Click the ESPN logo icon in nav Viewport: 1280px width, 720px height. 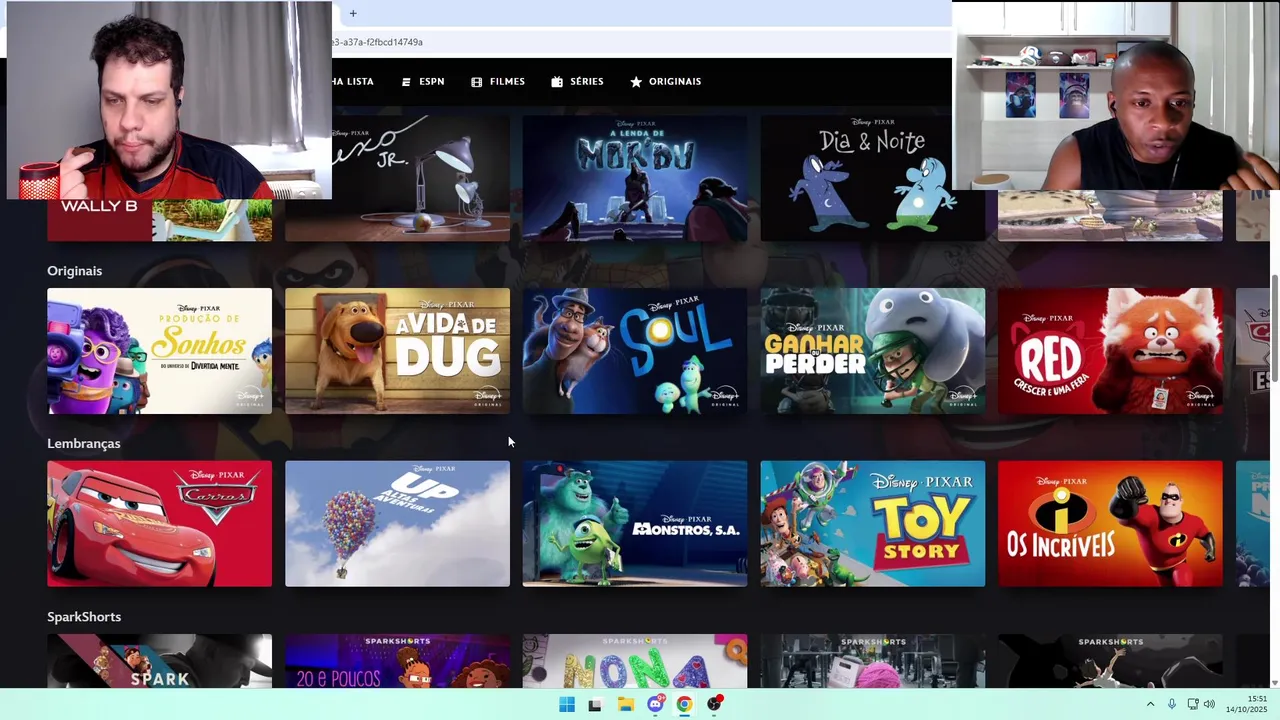point(406,82)
